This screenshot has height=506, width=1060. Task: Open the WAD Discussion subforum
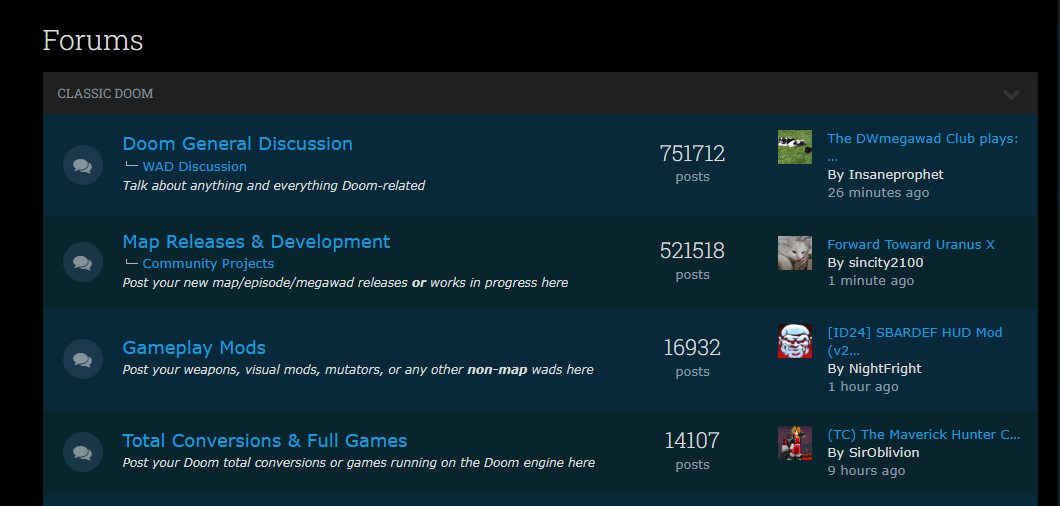coord(194,166)
